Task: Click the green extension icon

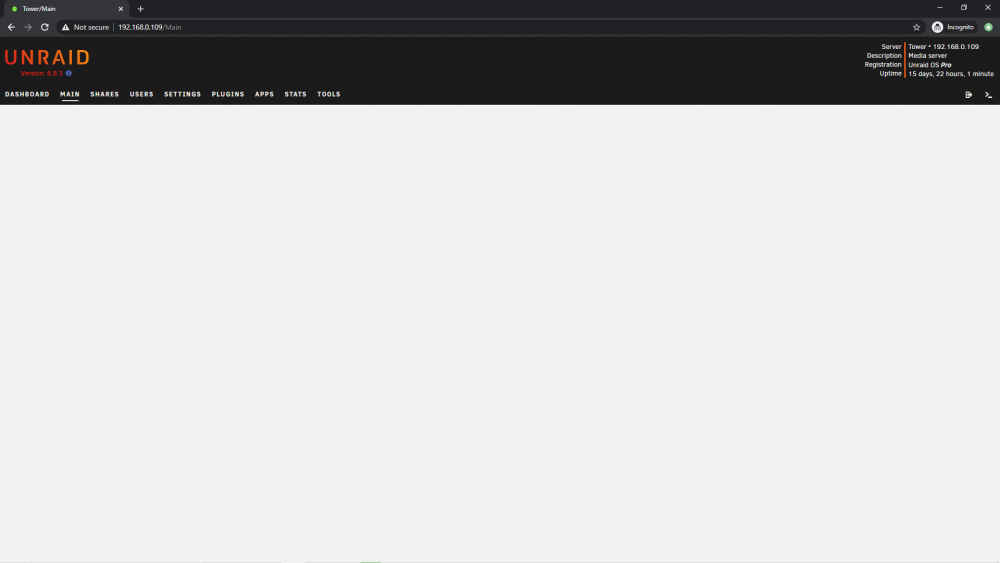Action: click(989, 27)
